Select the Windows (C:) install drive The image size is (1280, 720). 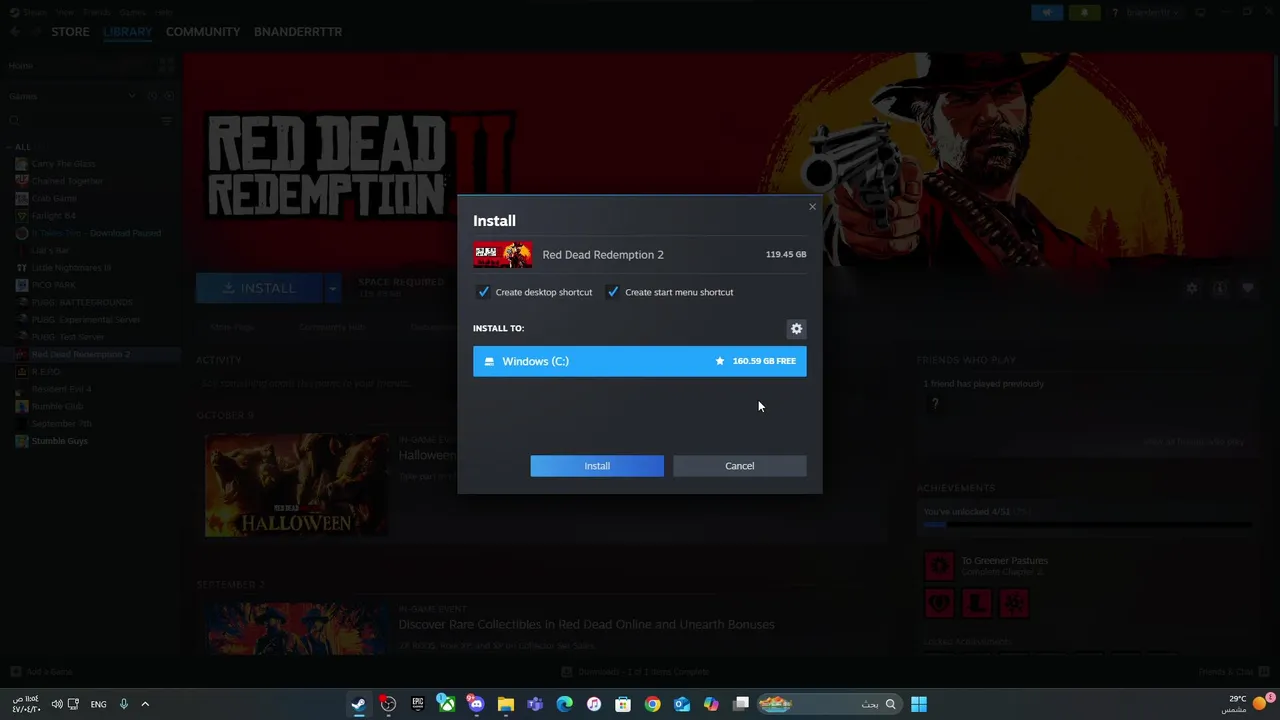(639, 361)
